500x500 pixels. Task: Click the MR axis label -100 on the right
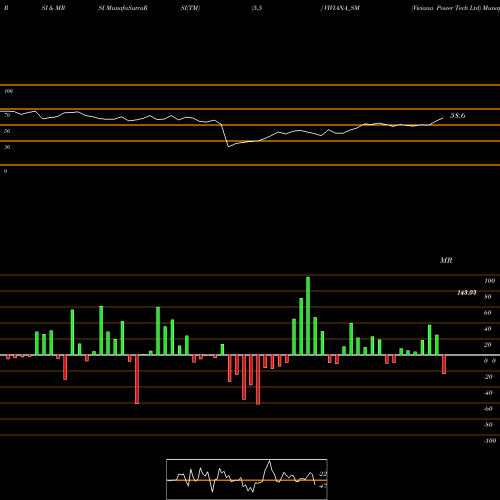click(490, 441)
